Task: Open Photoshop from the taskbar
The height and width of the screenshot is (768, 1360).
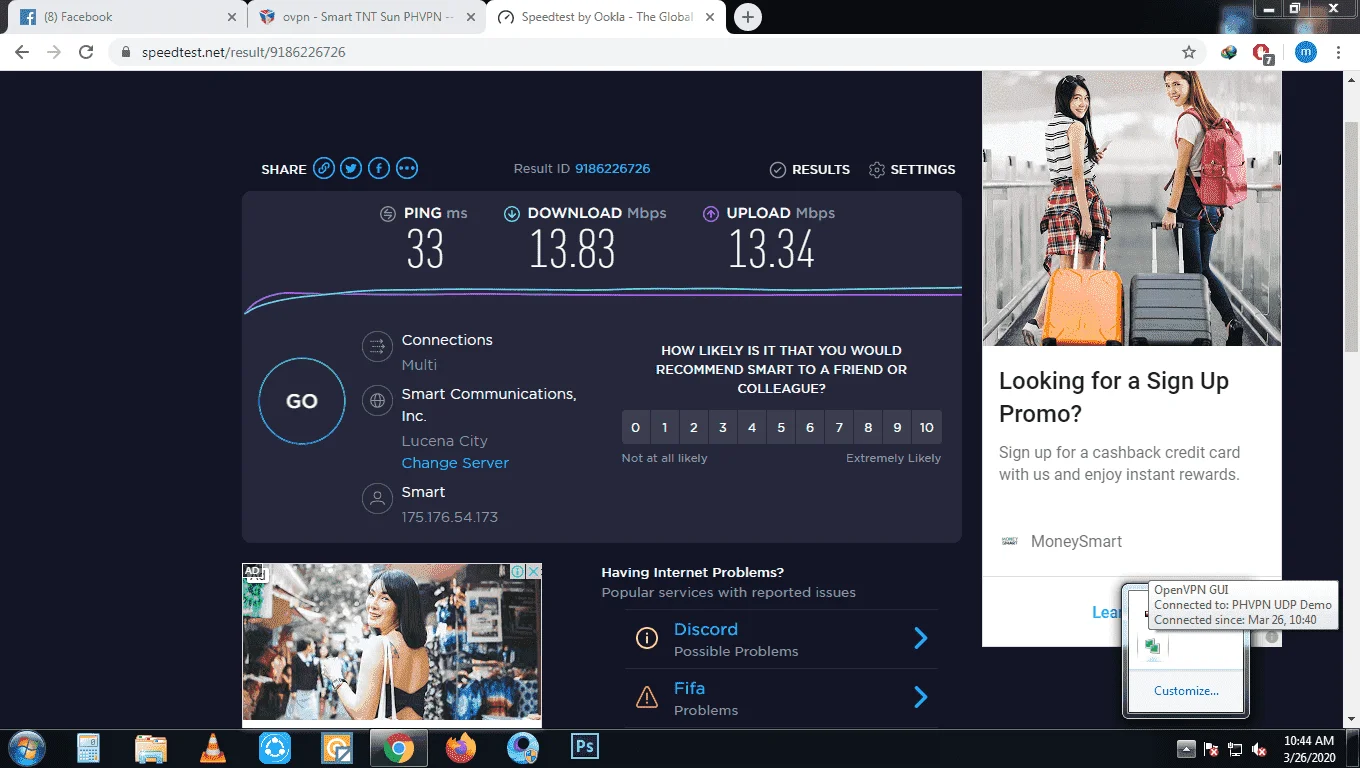Action: point(584,747)
